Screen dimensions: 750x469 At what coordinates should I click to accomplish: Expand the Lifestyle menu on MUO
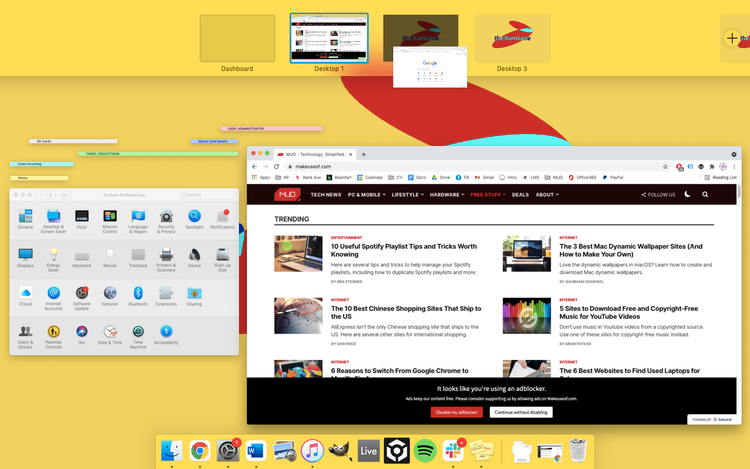pyautogui.click(x=408, y=195)
